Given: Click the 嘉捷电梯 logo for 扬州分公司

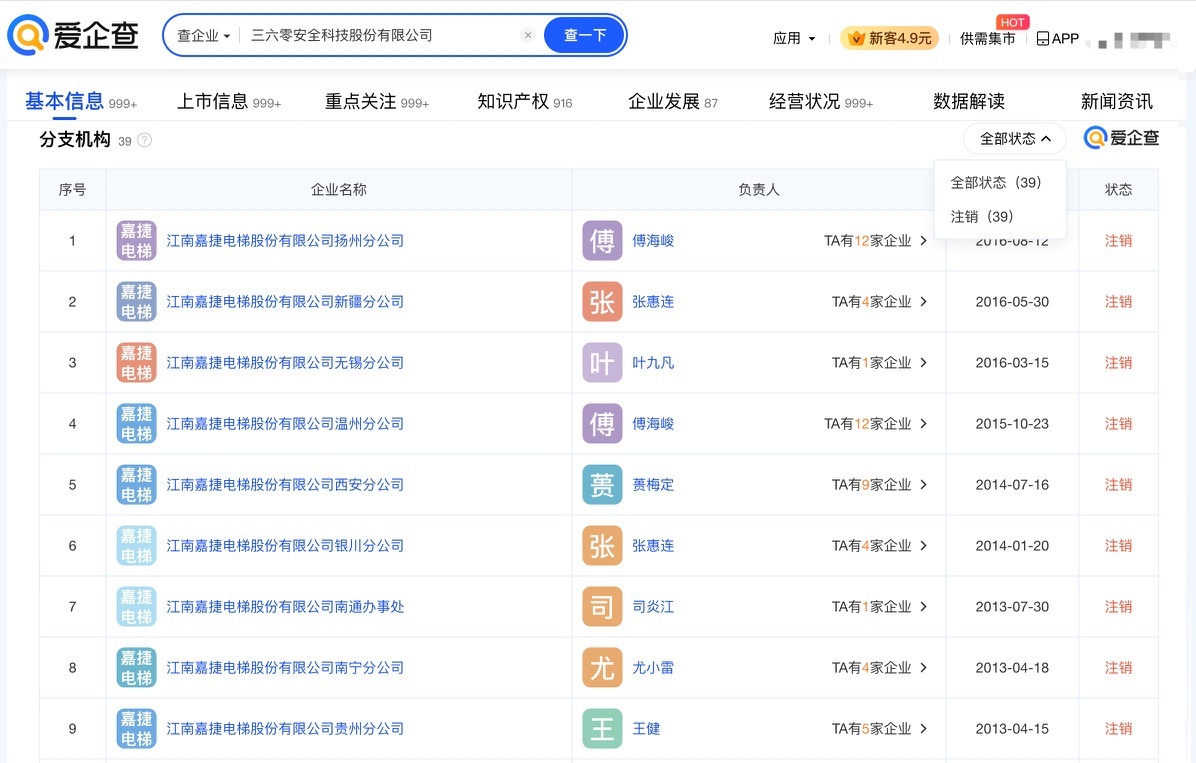Looking at the screenshot, I should (x=136, y=241).
